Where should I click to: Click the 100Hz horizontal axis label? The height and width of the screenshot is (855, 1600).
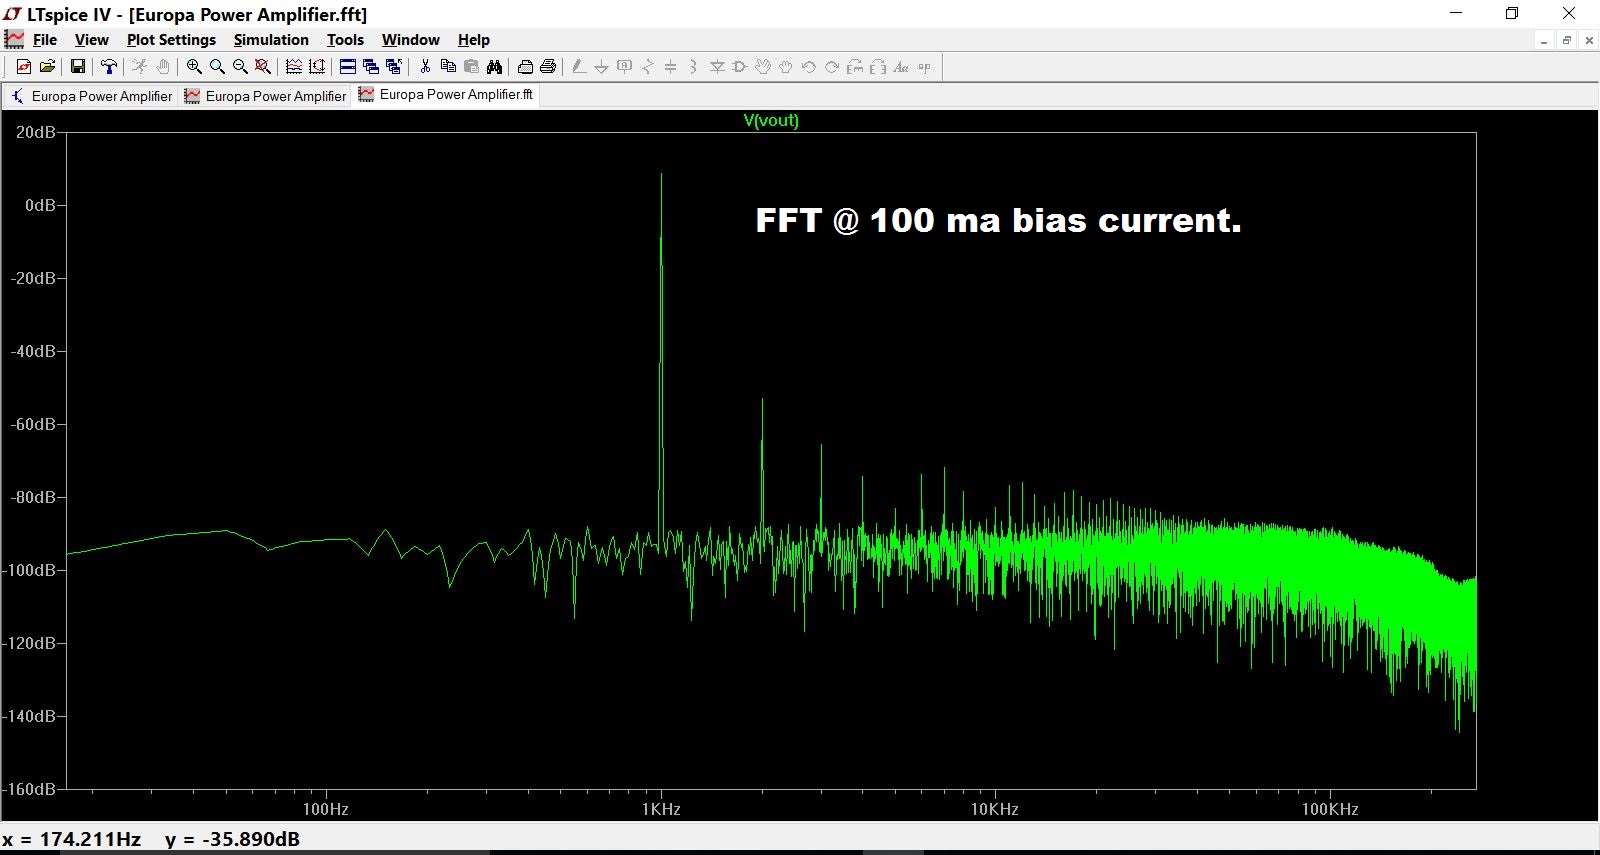[x=326, y=809]
